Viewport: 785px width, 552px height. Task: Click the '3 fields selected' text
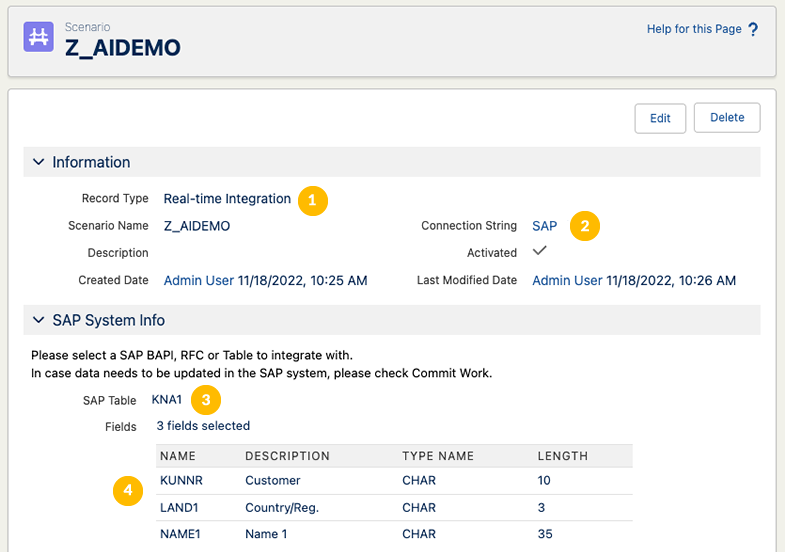203,426
